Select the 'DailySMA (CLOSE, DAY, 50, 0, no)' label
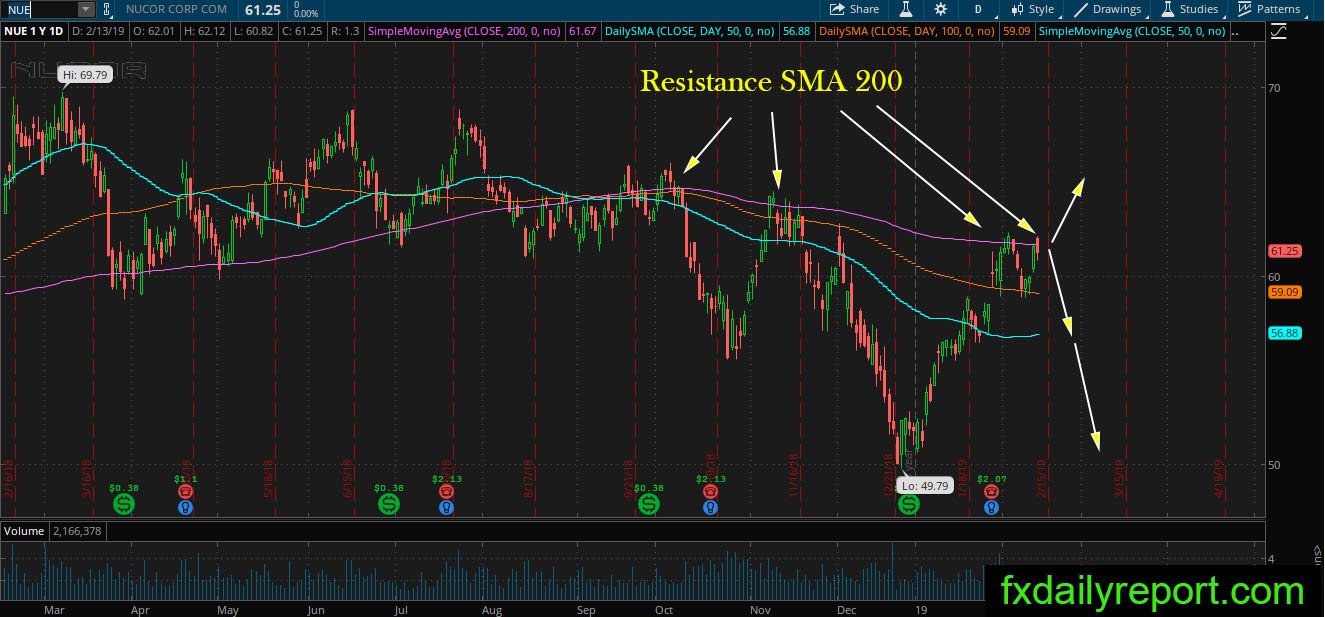This screenshot has height=617, width=1325. click(690, 32)
